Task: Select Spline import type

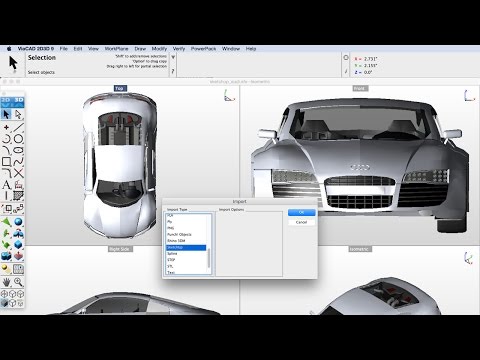Action: point(186,254)
